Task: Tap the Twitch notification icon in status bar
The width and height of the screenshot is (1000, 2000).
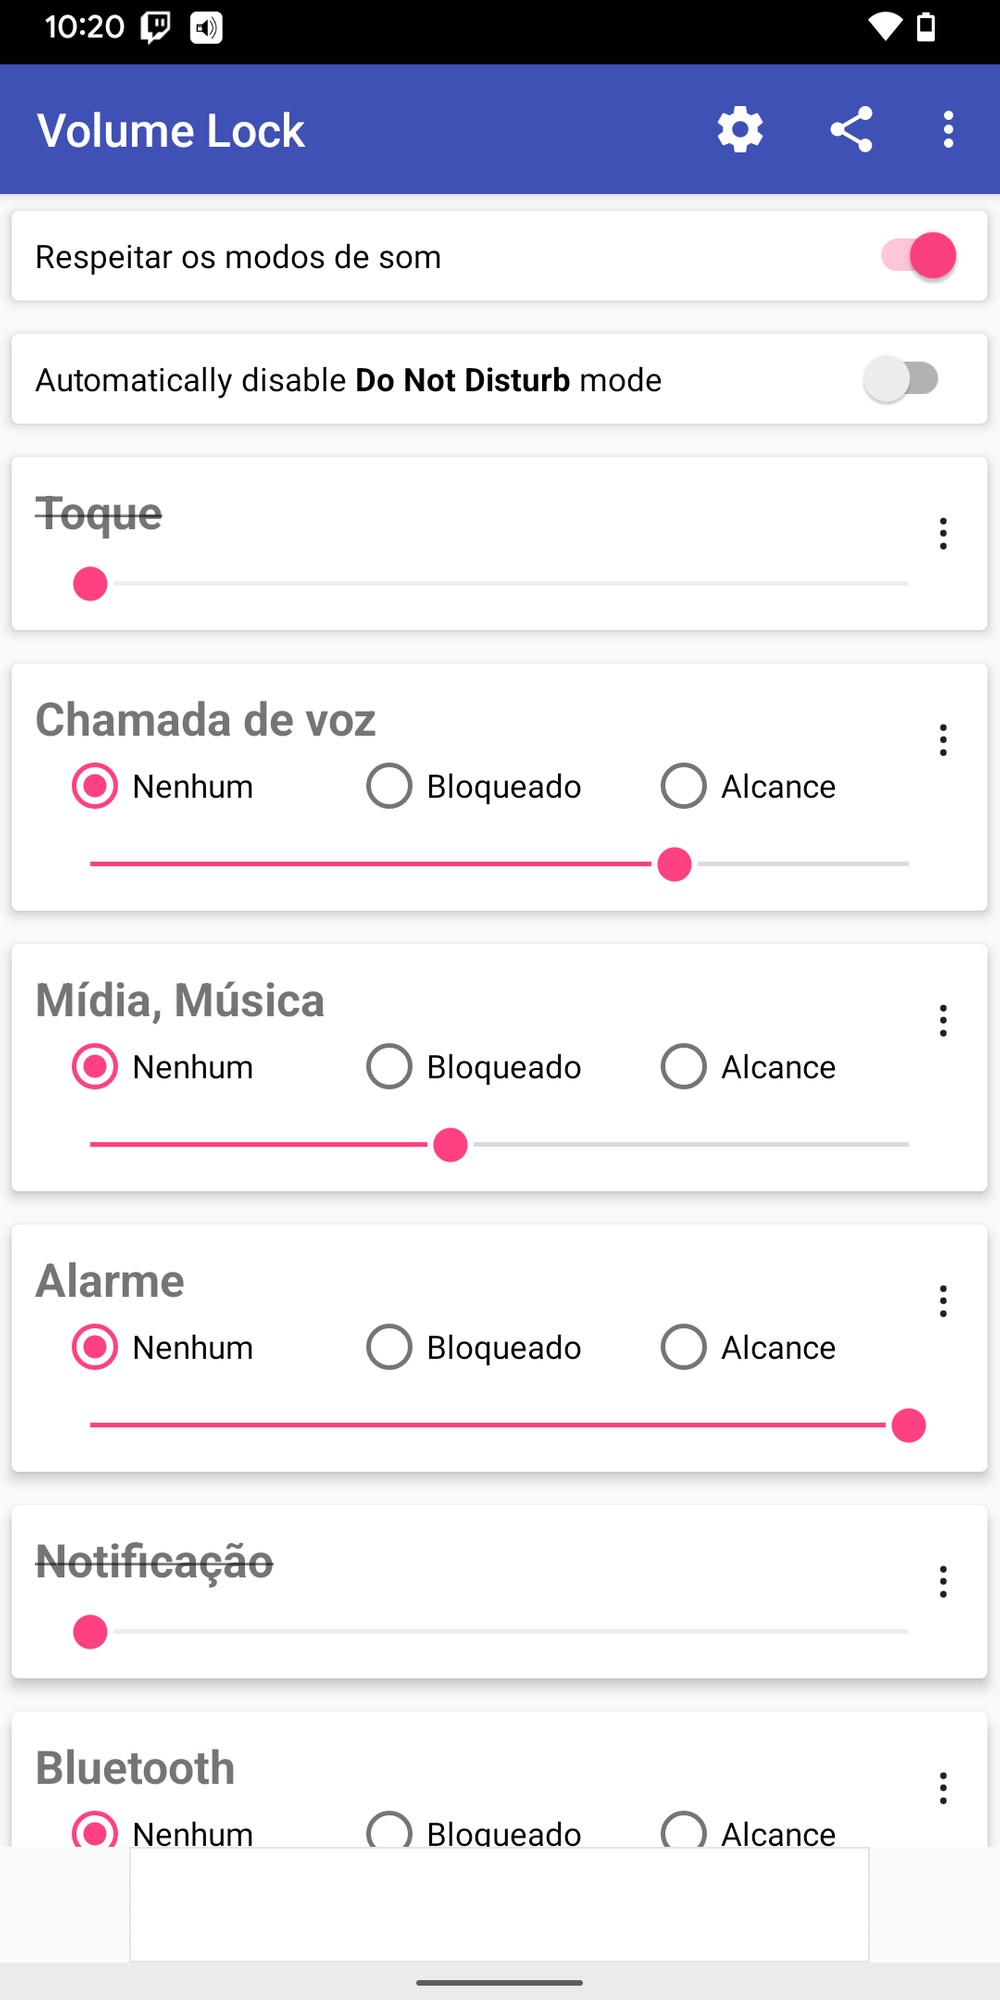Action: 155,27
